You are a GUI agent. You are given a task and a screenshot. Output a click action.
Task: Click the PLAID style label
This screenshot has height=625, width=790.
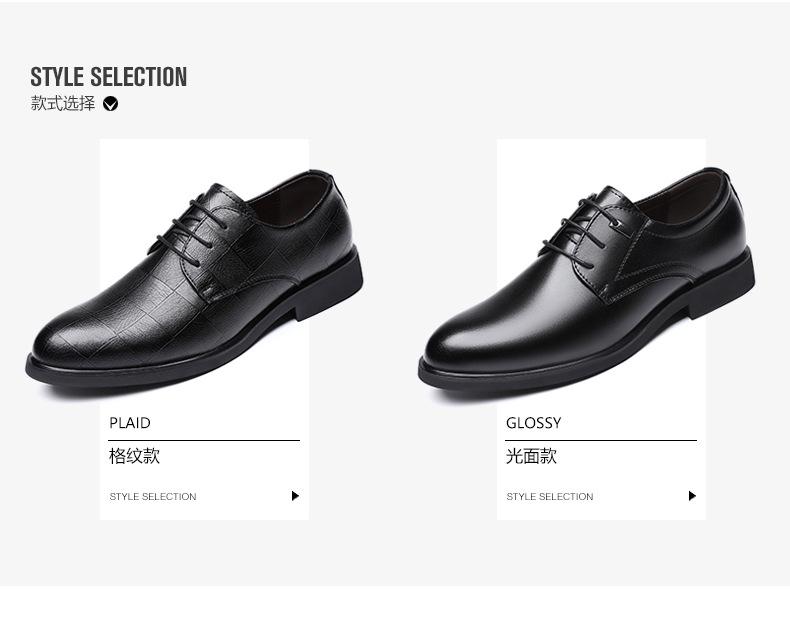coord(130,423)
